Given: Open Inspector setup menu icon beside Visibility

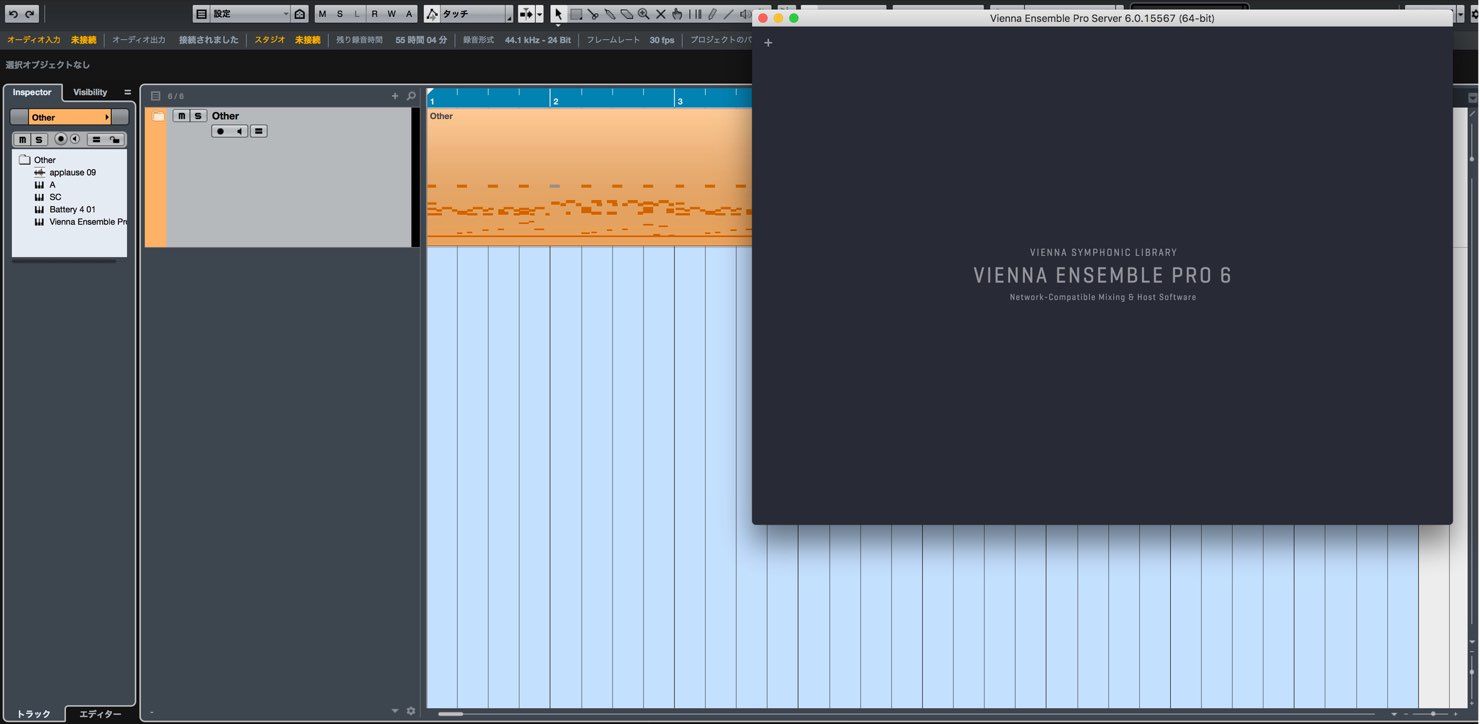Looking at the screenshot, I should tap(127, 92).
